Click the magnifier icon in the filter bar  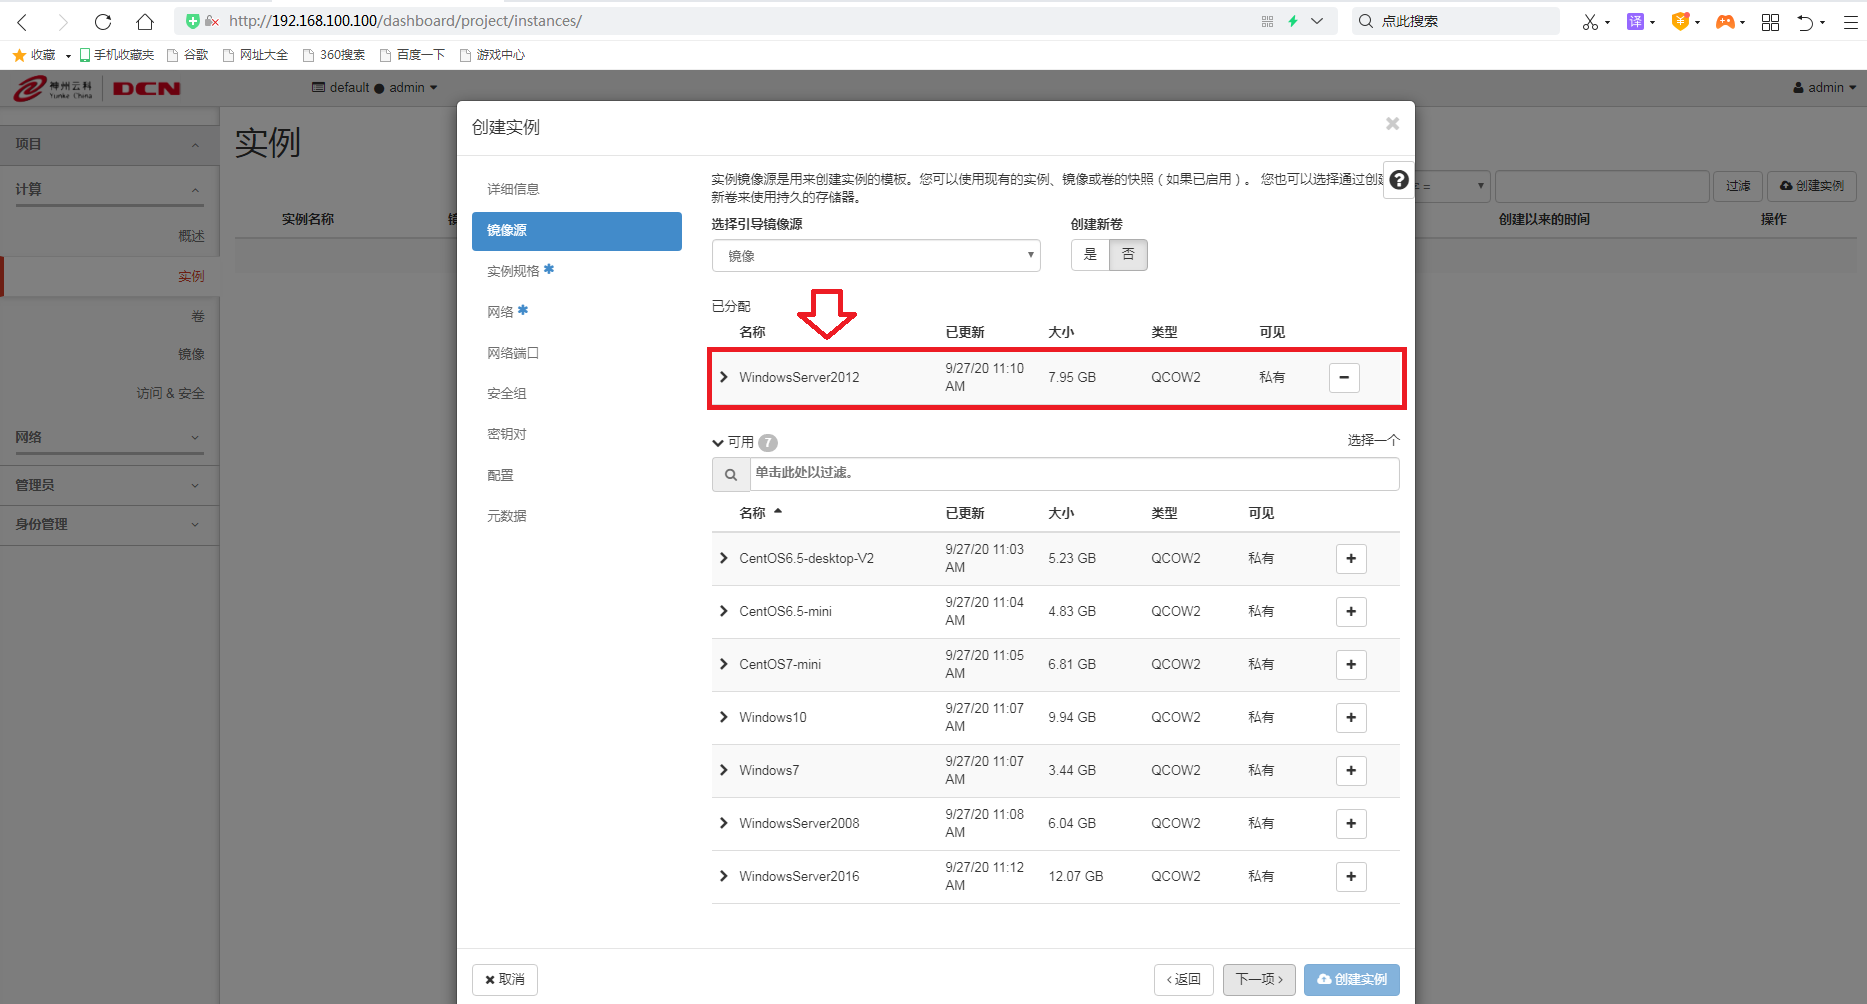click(x=730, y=474)
